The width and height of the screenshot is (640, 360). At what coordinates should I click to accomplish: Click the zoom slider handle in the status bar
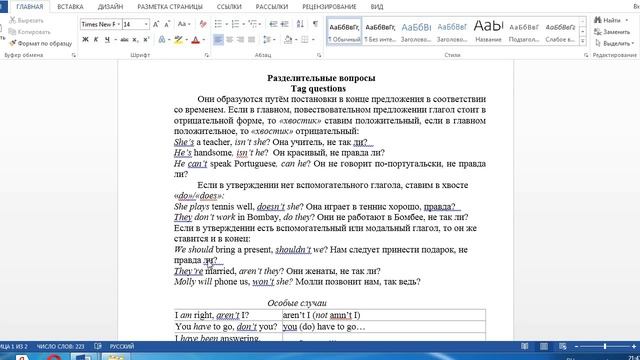pyautogui.click(x=605, y=347)
